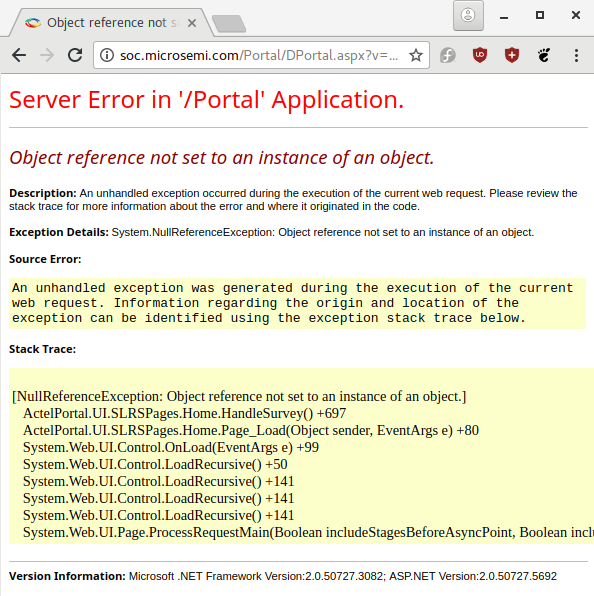The width and height of the screenshot is (594, 596).
Task: Go back to previous page
Action: coord(19,55)
